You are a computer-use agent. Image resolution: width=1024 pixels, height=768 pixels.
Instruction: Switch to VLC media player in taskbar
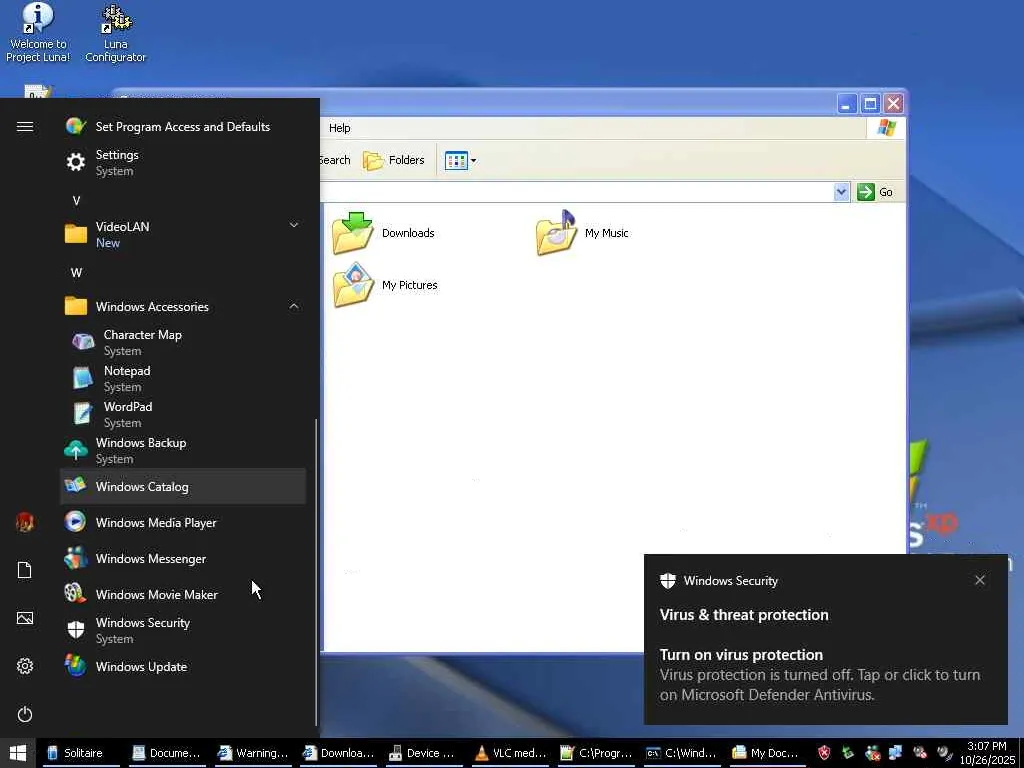(510, 753)
